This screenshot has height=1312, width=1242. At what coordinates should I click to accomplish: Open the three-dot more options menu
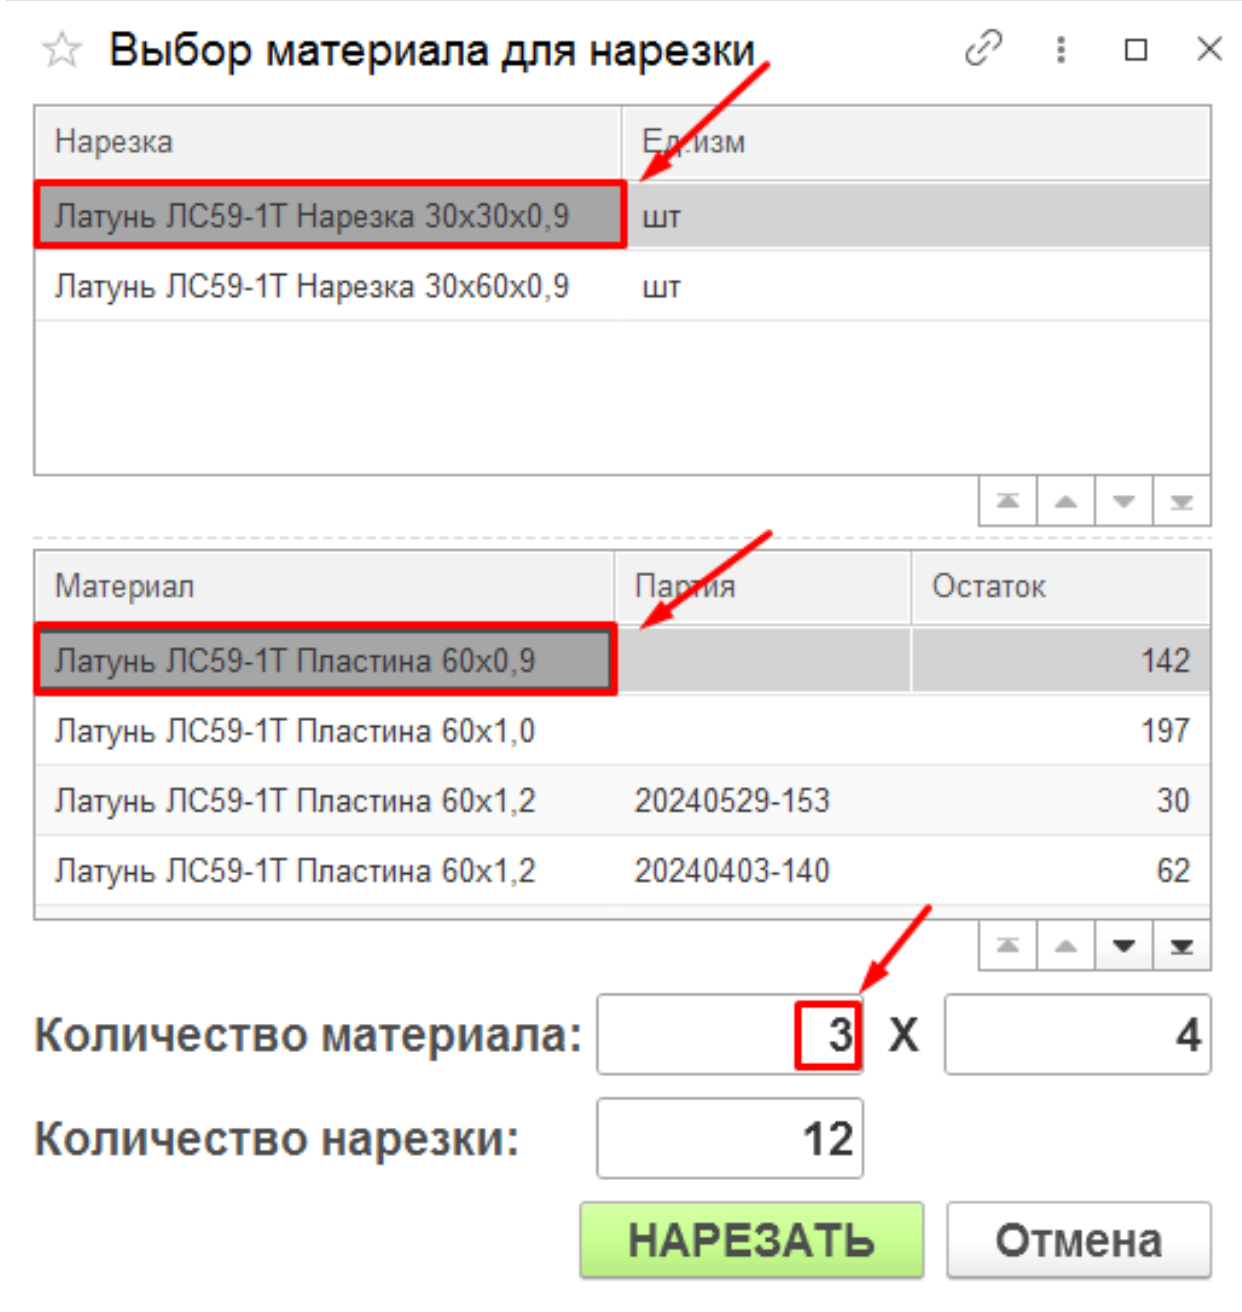point(1061,49)
